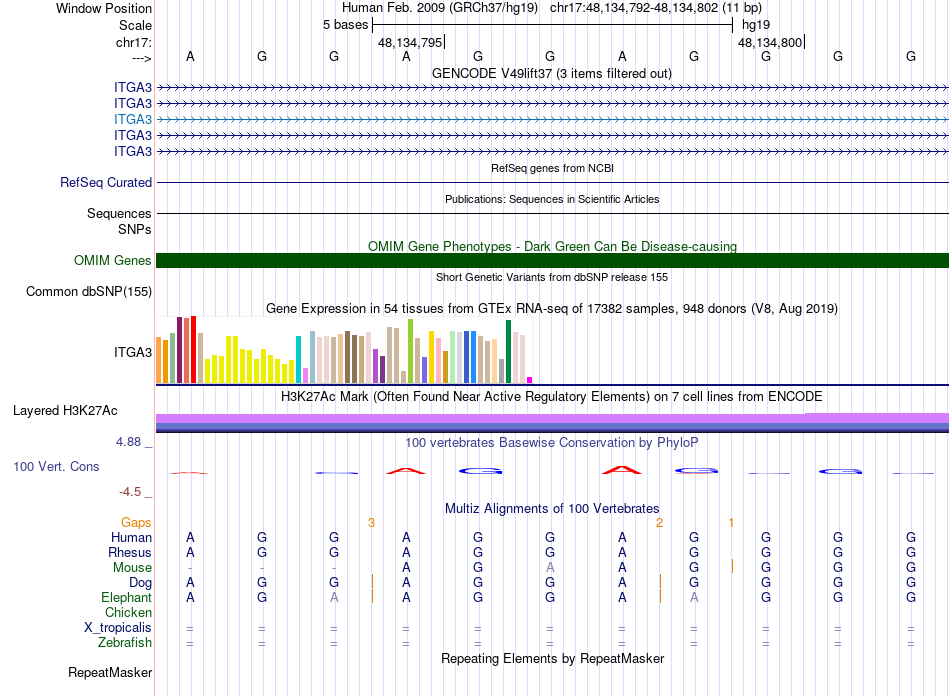950x696 pixels.
Task: Click the Mouse alignment row label
Action: [x=132, y=568]
